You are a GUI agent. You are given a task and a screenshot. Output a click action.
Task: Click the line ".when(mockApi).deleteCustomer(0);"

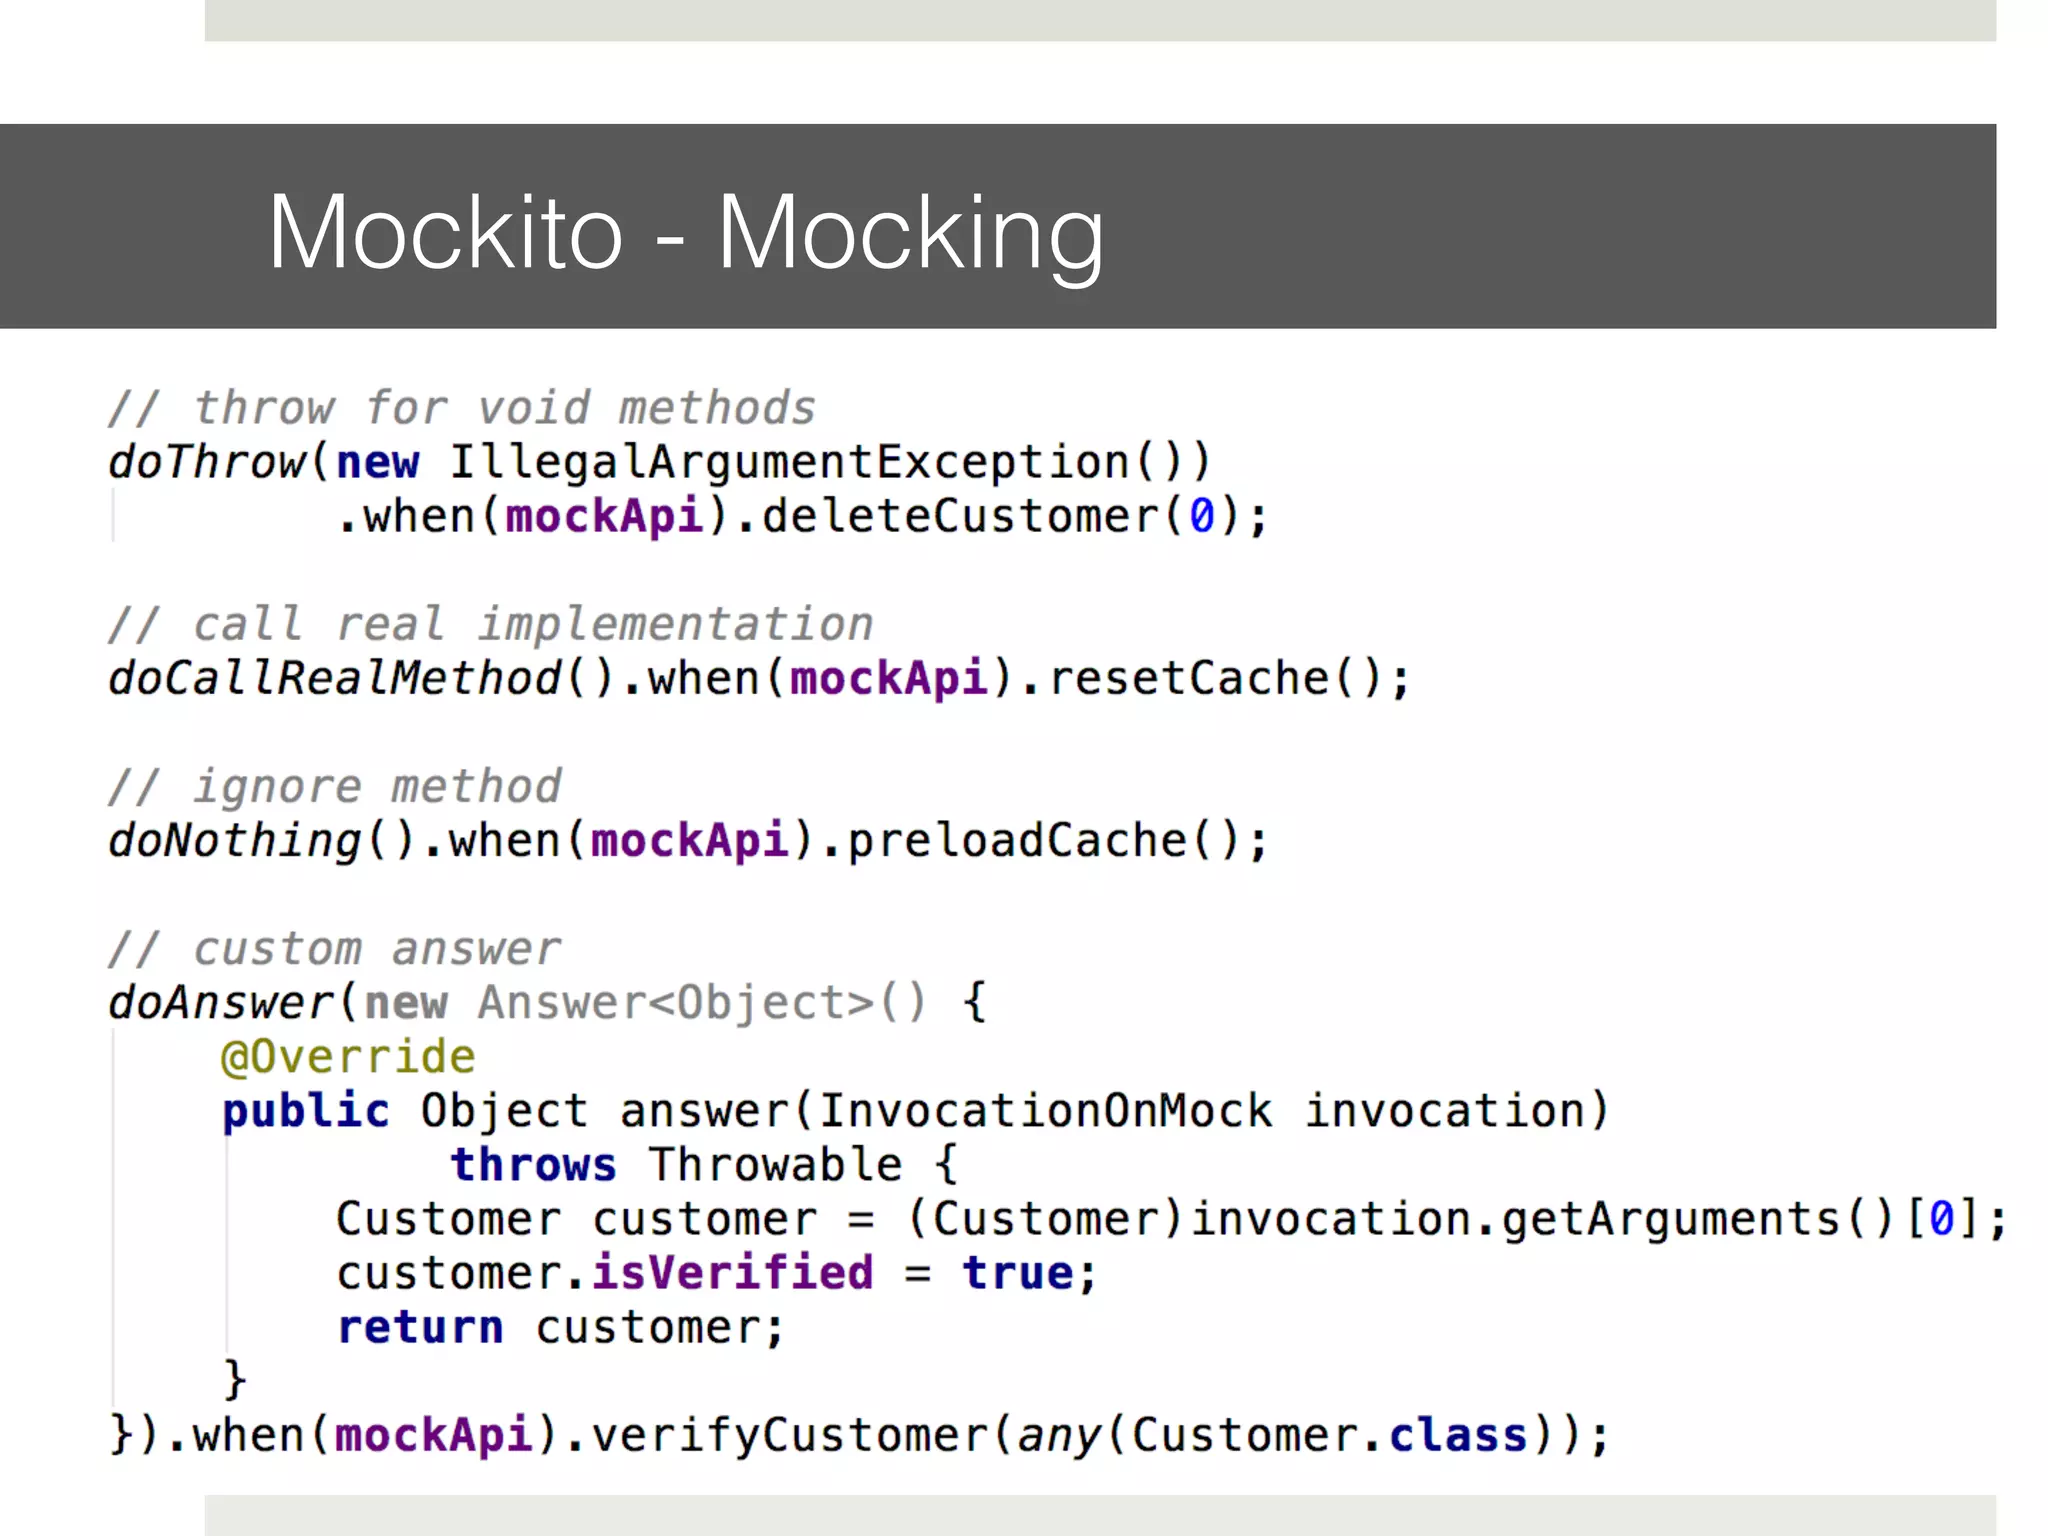coord(803,517)
